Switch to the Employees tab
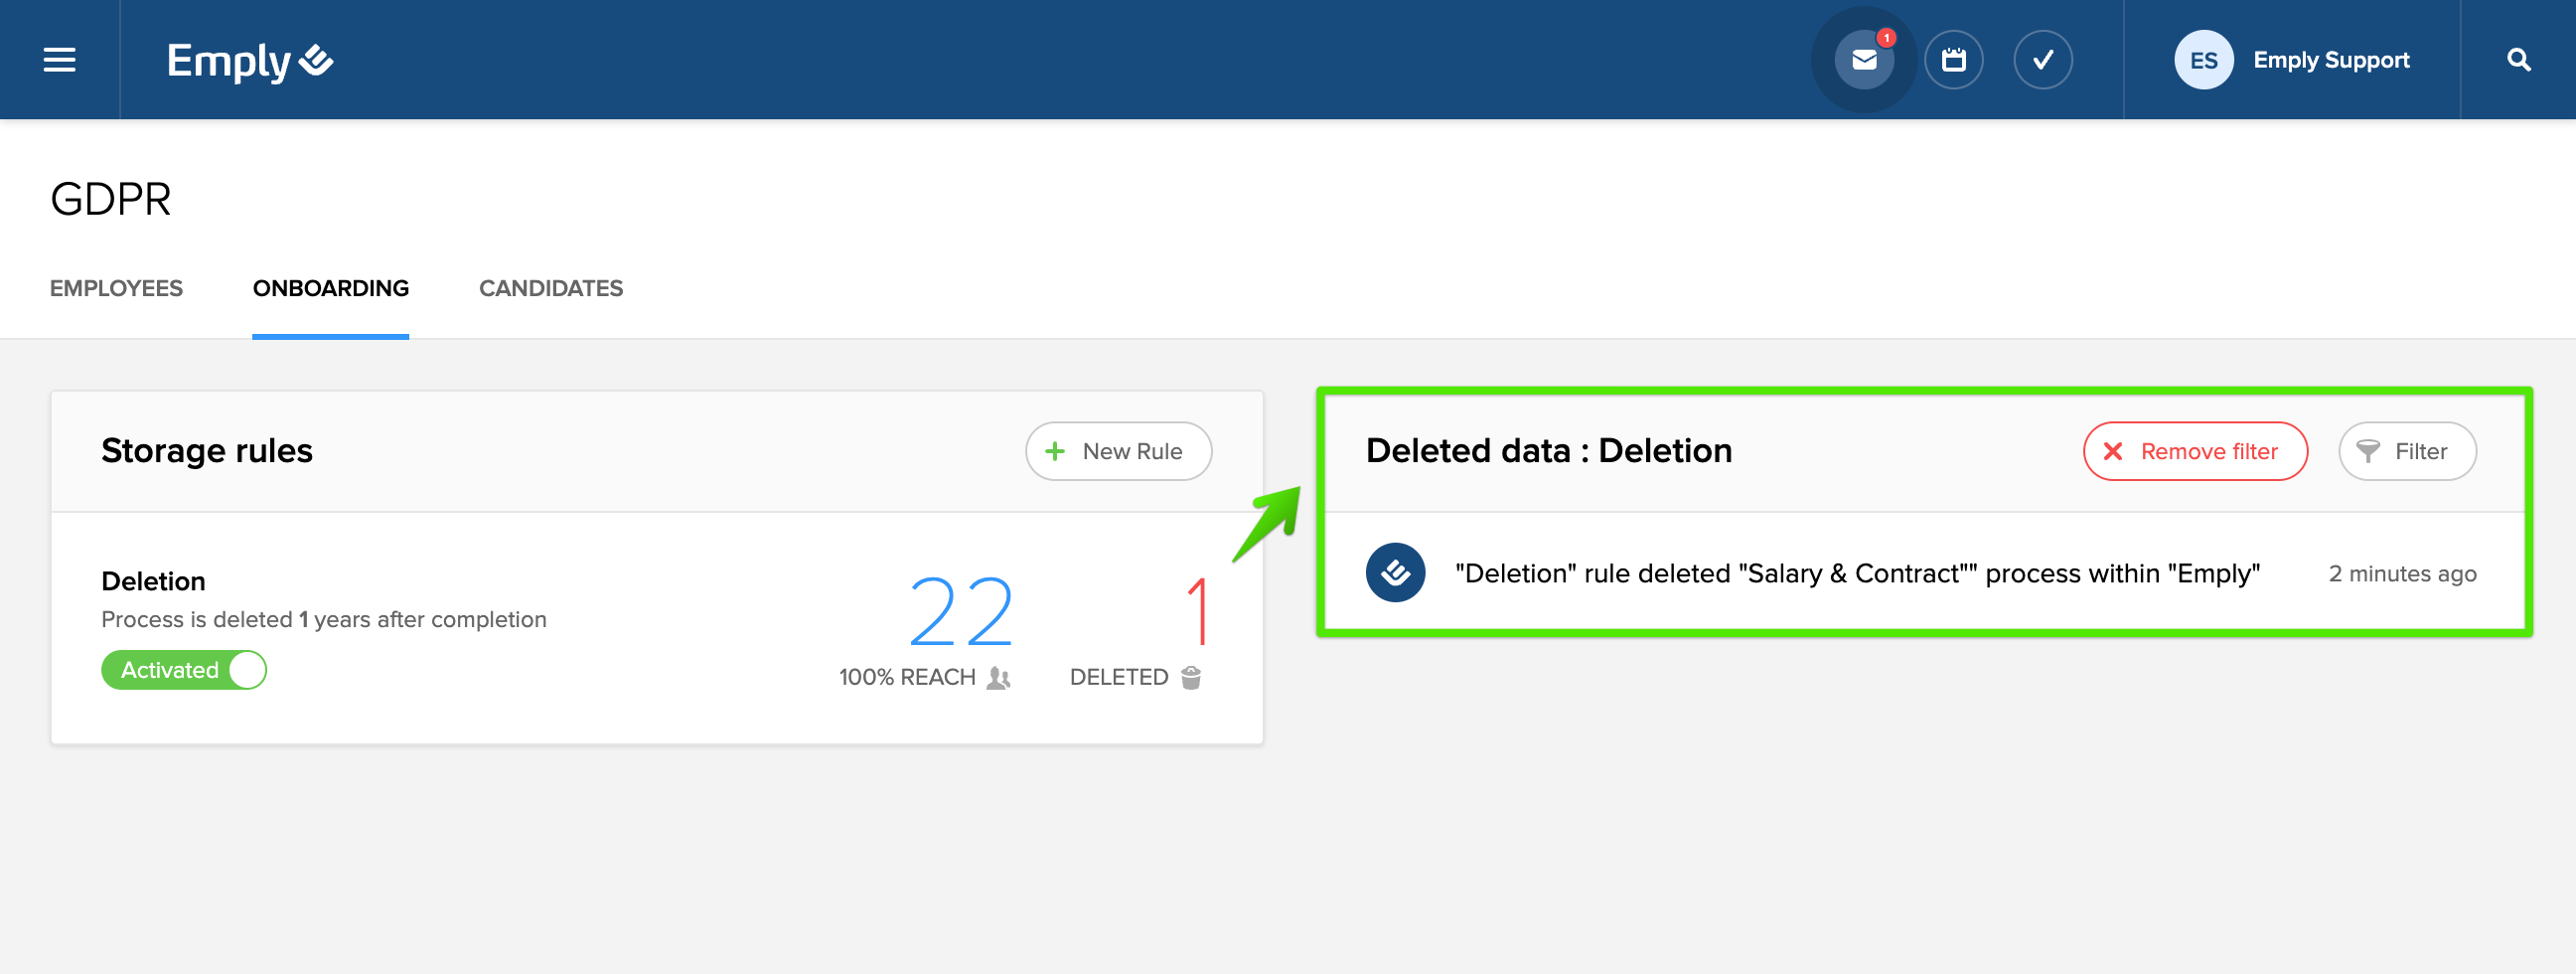 click(x=116, y=288)
